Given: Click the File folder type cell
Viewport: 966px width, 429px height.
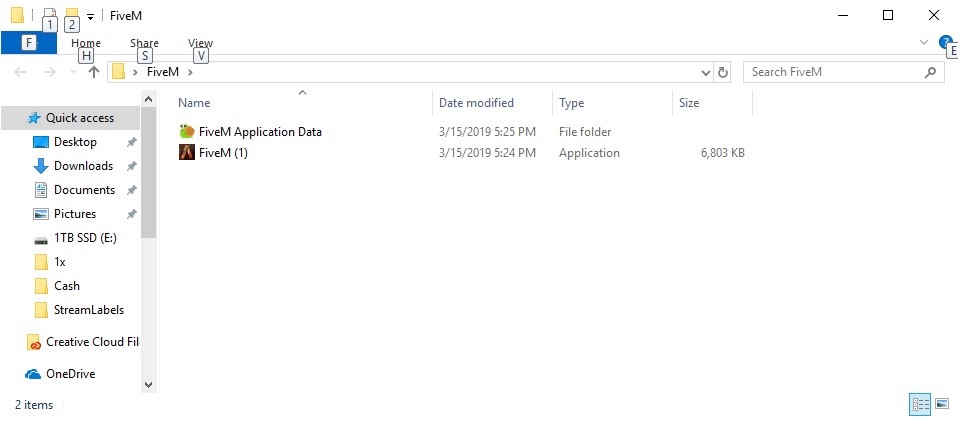Looking at the screenshot, I should coord(585,132).
